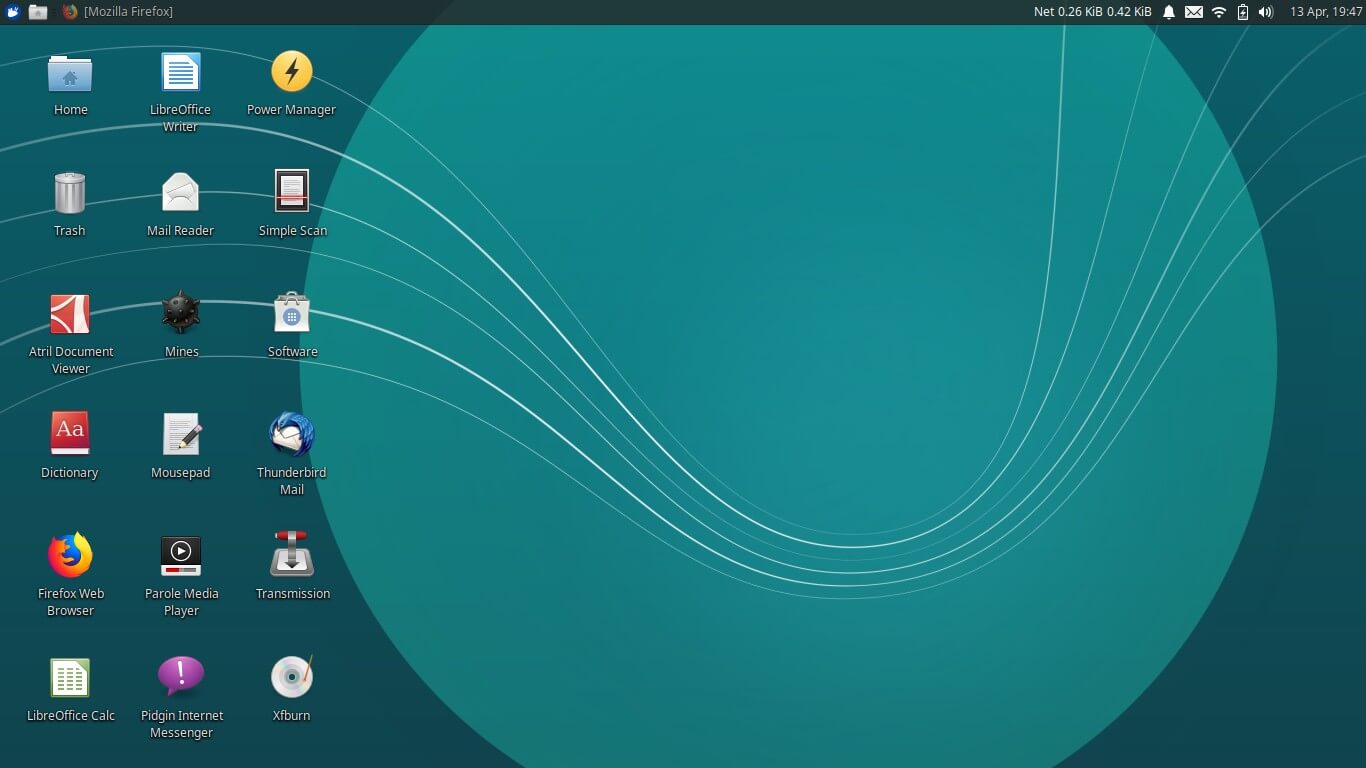Open the Software store icon

(x=292, y=313)
